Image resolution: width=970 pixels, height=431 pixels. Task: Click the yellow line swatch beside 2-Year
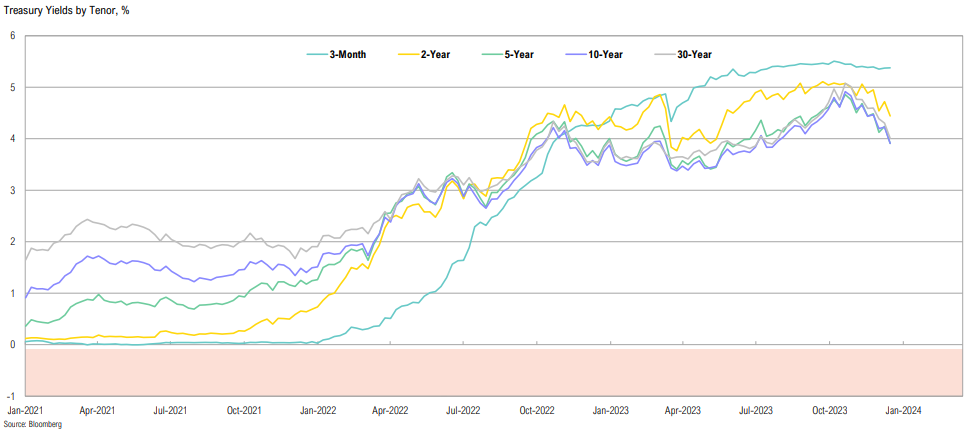[x=410, y=54]
